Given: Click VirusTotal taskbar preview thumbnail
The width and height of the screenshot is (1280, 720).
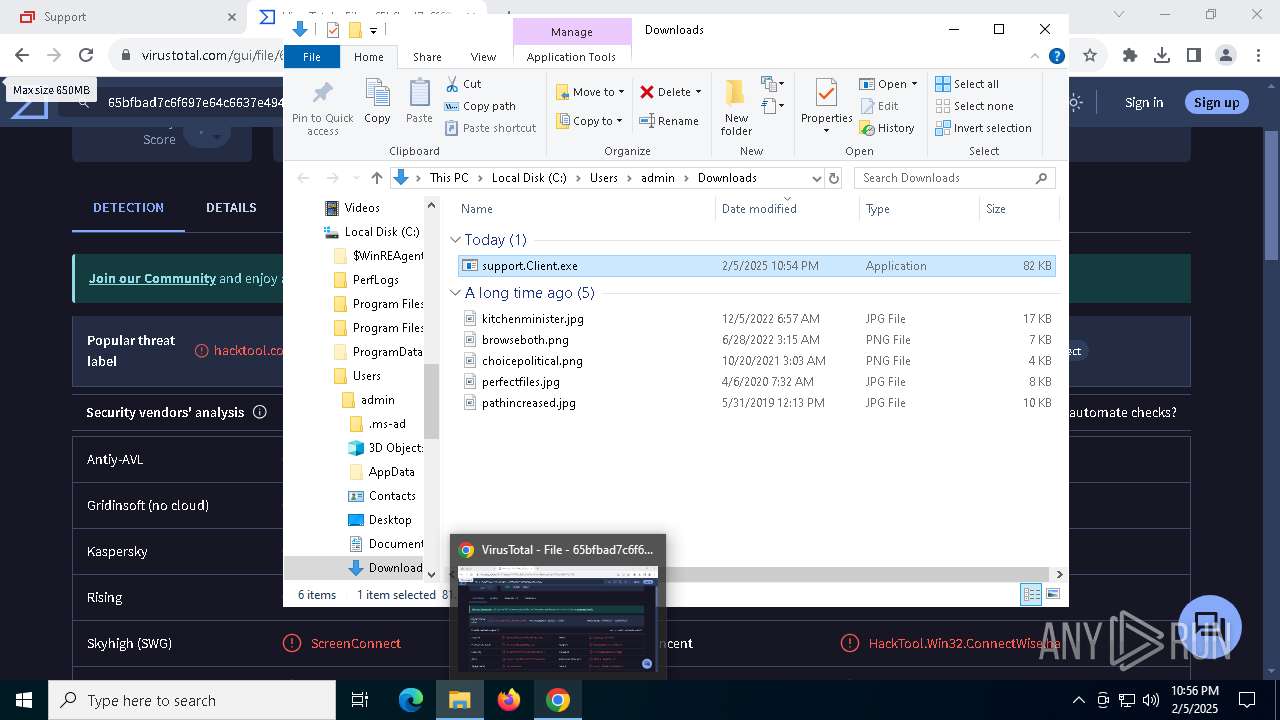Looking at the screenshot, I should (558, 618).
